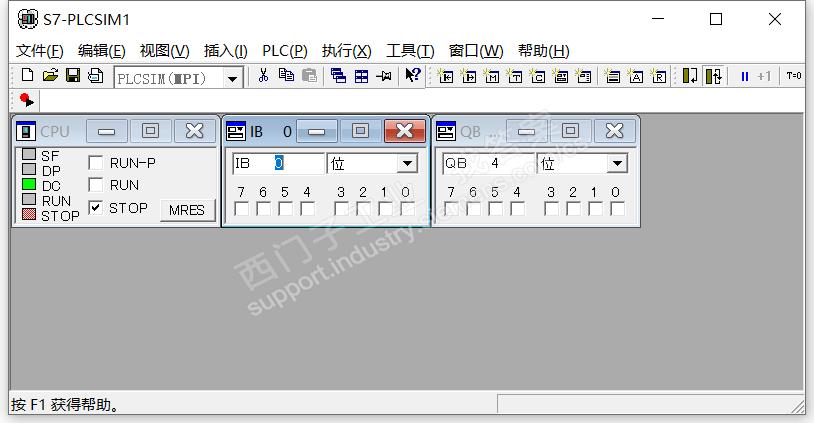
Task: Click the record/playback red dot icon
Action: point(26,100)
